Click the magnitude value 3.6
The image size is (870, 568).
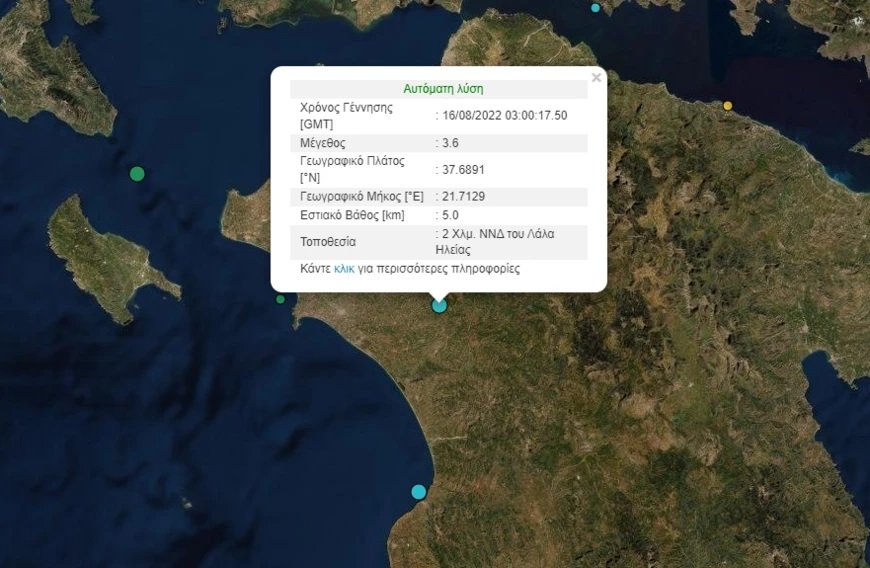[450, 143]
